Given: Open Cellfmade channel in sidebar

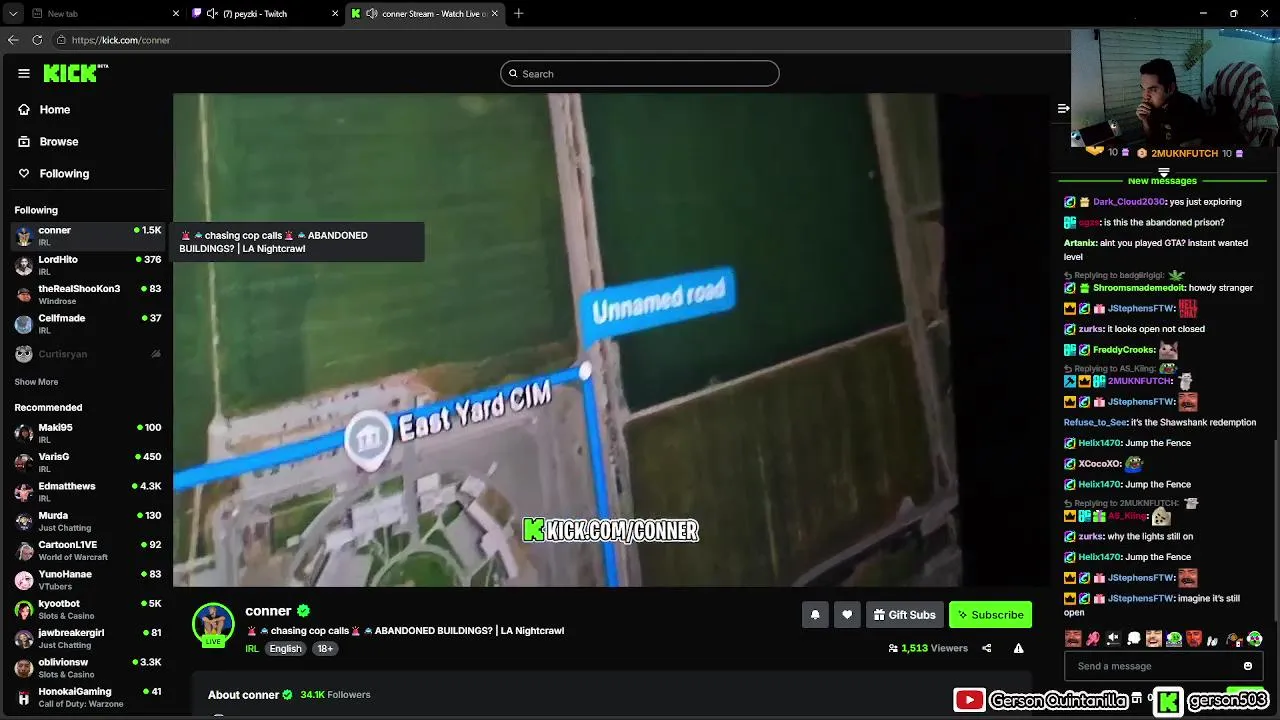Looking at the screenshot, I should (x=88, y=323).
